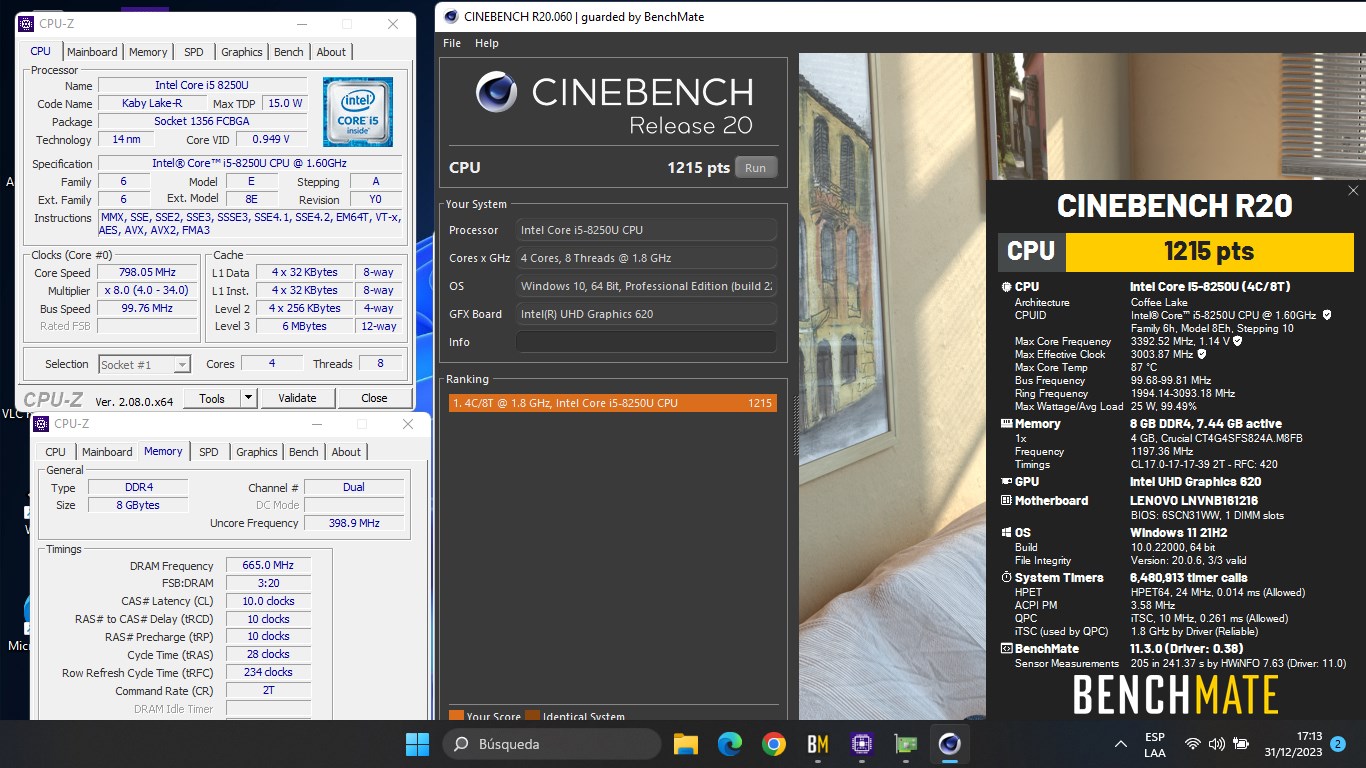This screenshot has width=1366, height=768.
Task: Open the Mainboard tab in the upper CPU-Z window
Action: point(92,52)
